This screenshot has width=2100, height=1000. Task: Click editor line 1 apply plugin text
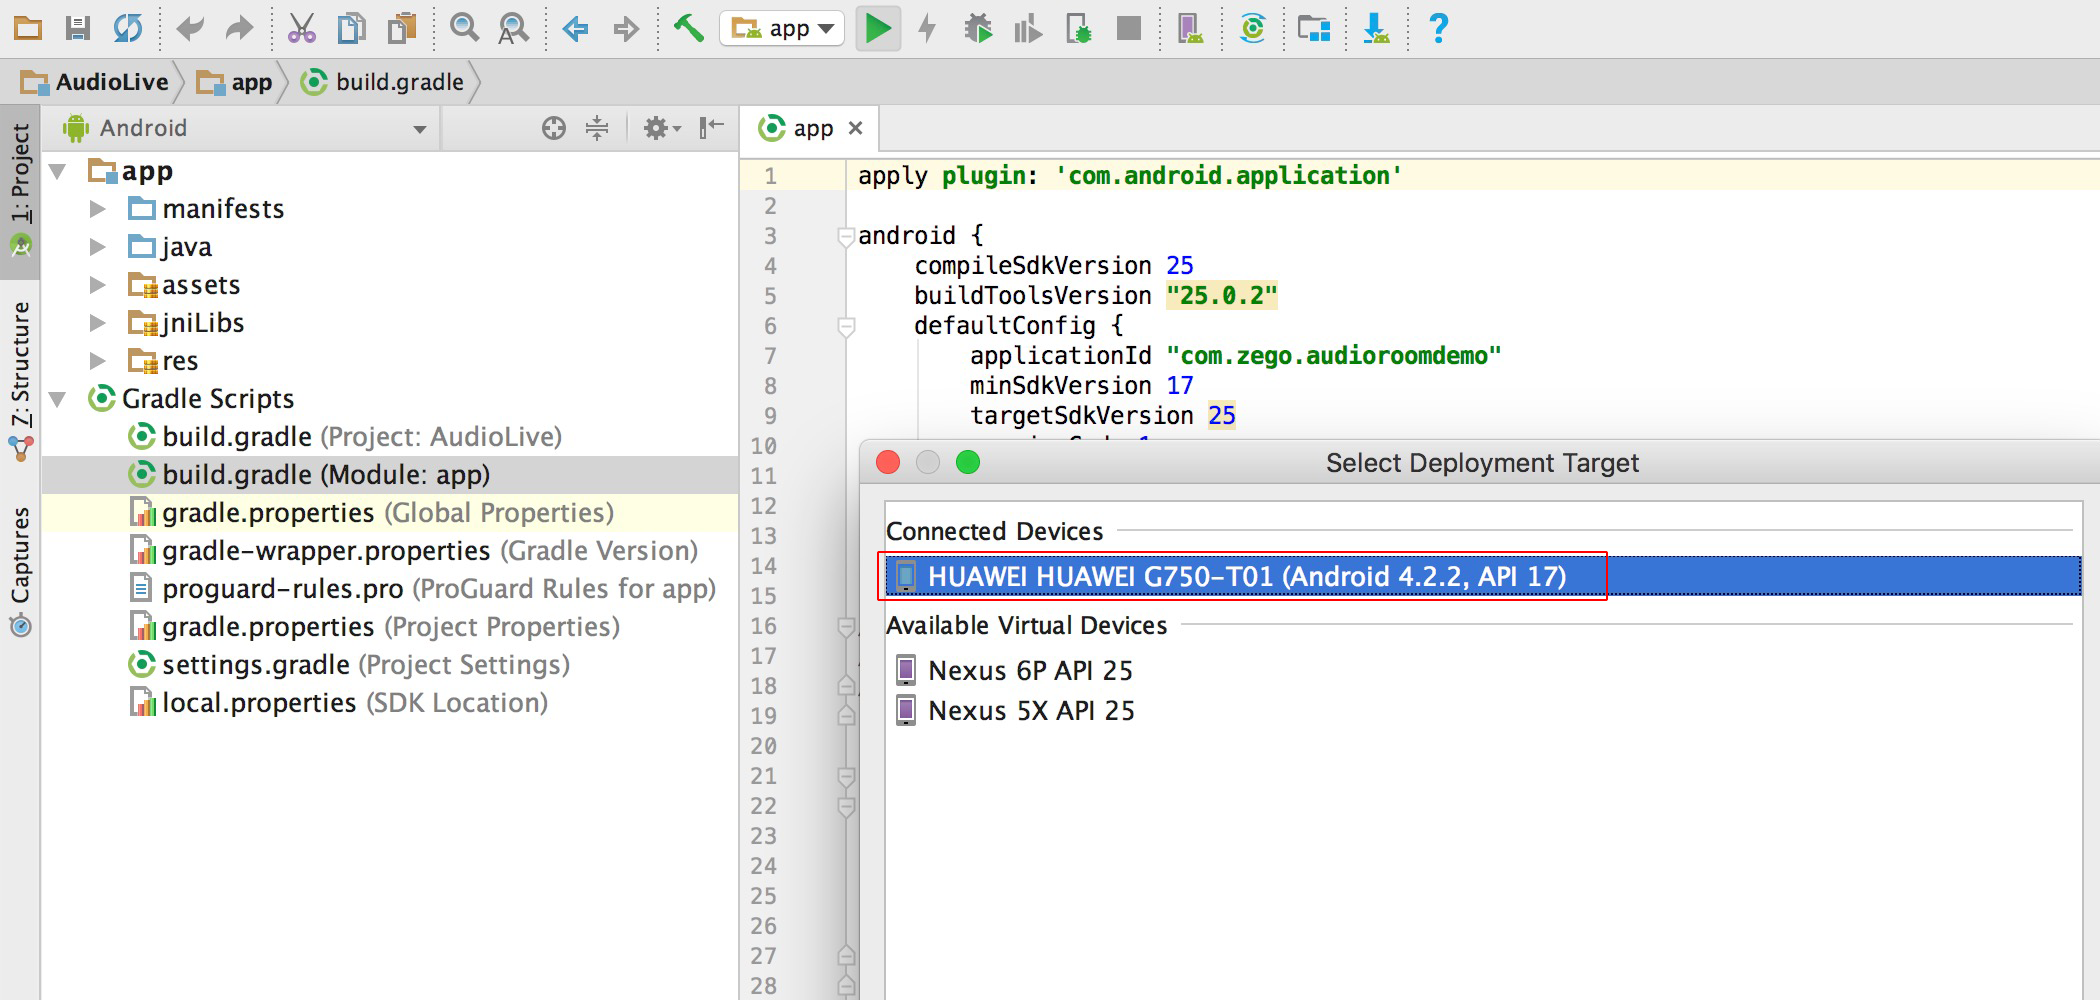click(1130, 176)
